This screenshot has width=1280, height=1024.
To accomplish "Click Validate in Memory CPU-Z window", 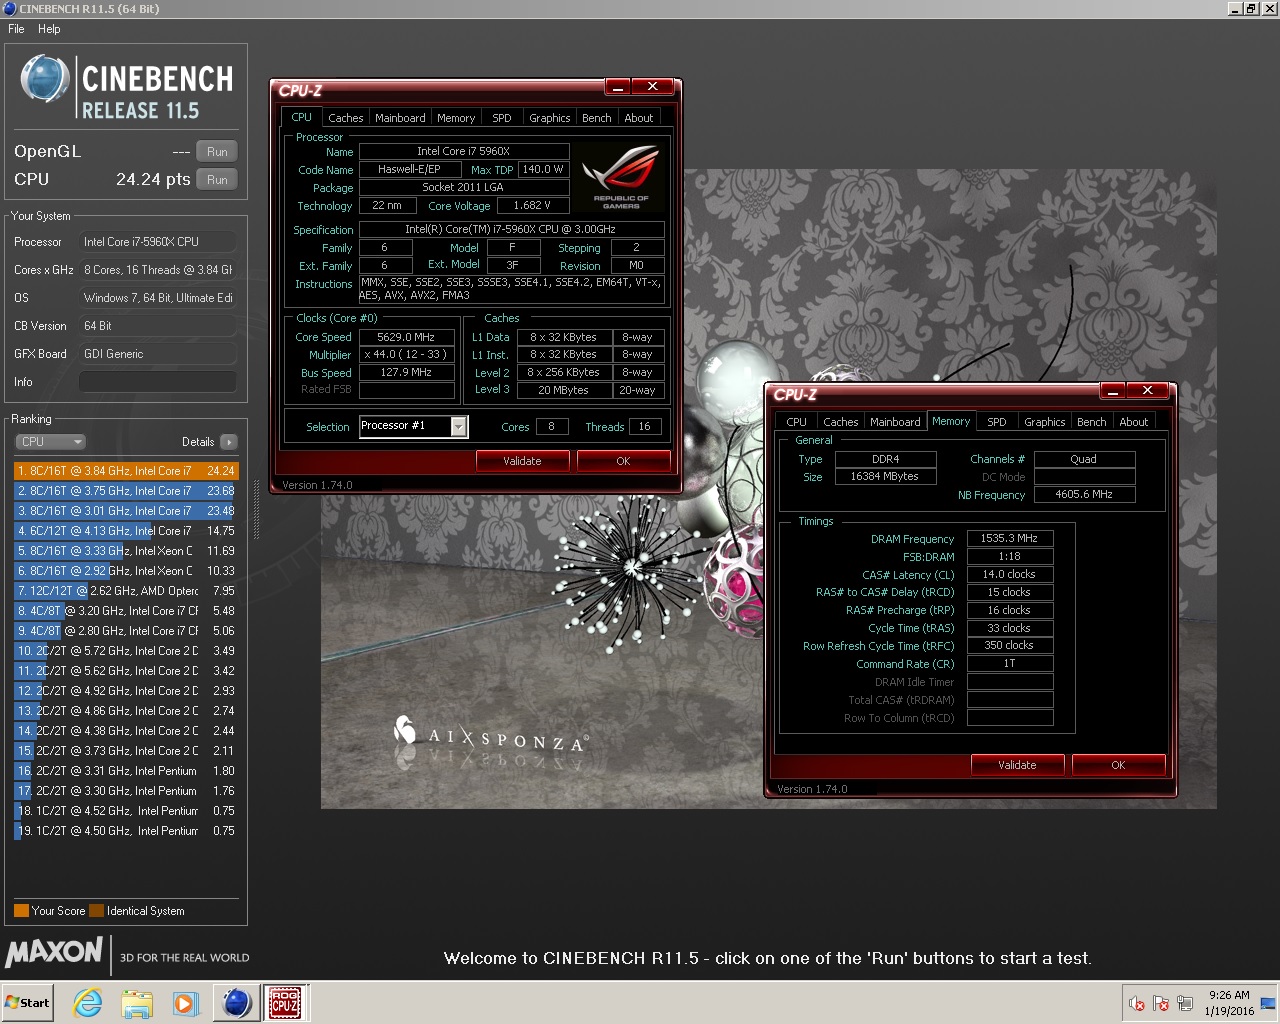I will [1017, 765].
